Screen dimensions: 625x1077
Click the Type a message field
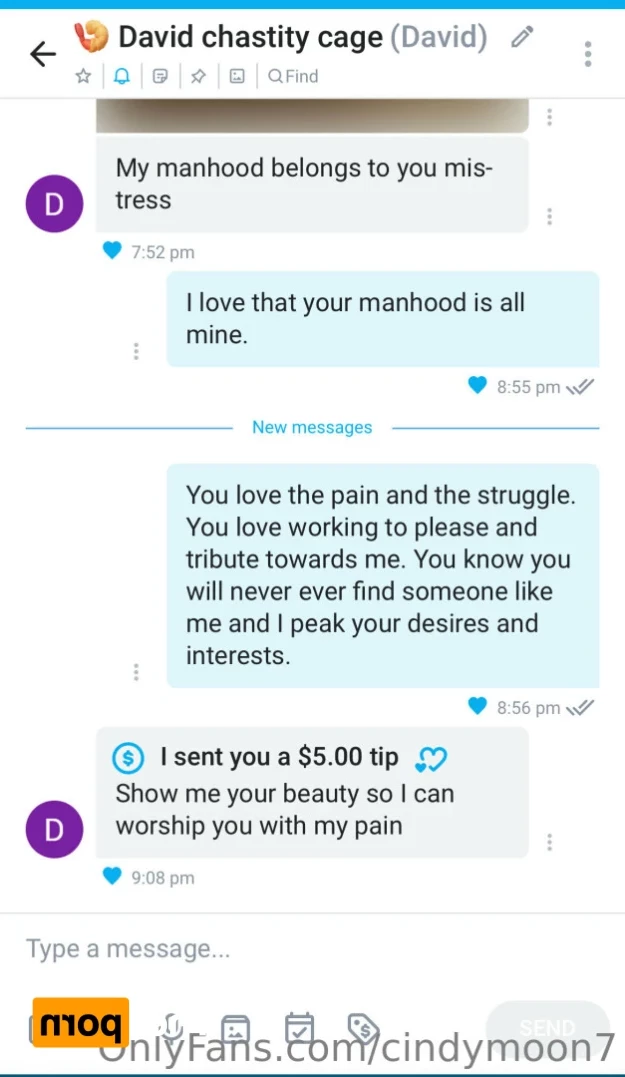pyautogui.click(x=300, y=949)
